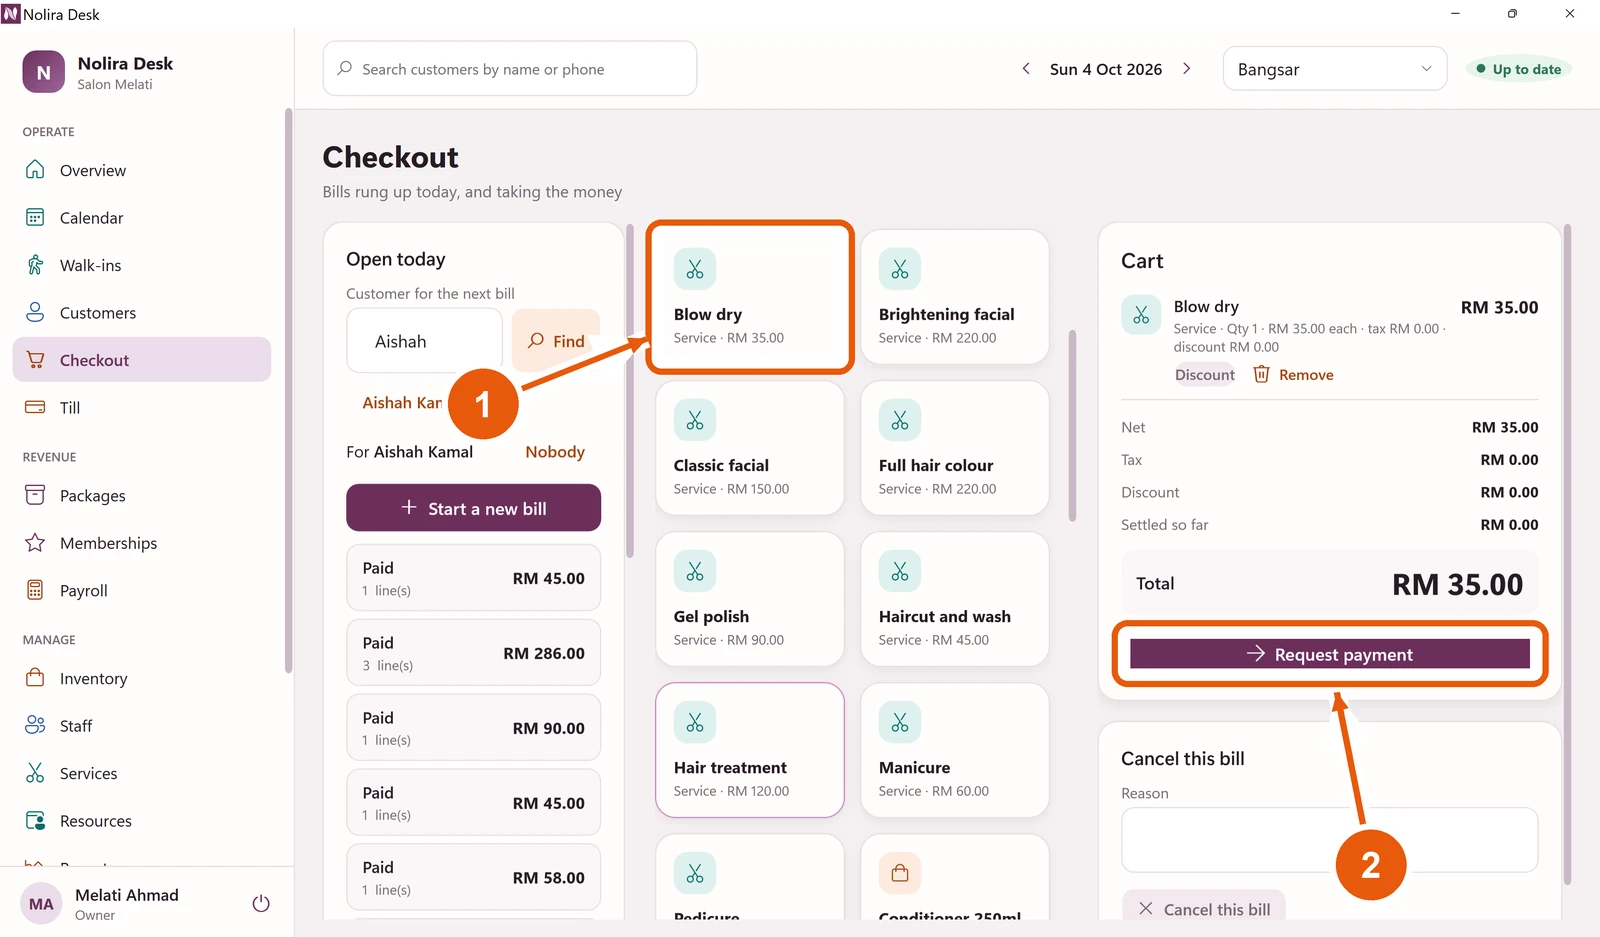This screenshot has height=937, width=1600.
Task: Open the Bangsar branch dropdown
Action: [x=1334, y=69]
